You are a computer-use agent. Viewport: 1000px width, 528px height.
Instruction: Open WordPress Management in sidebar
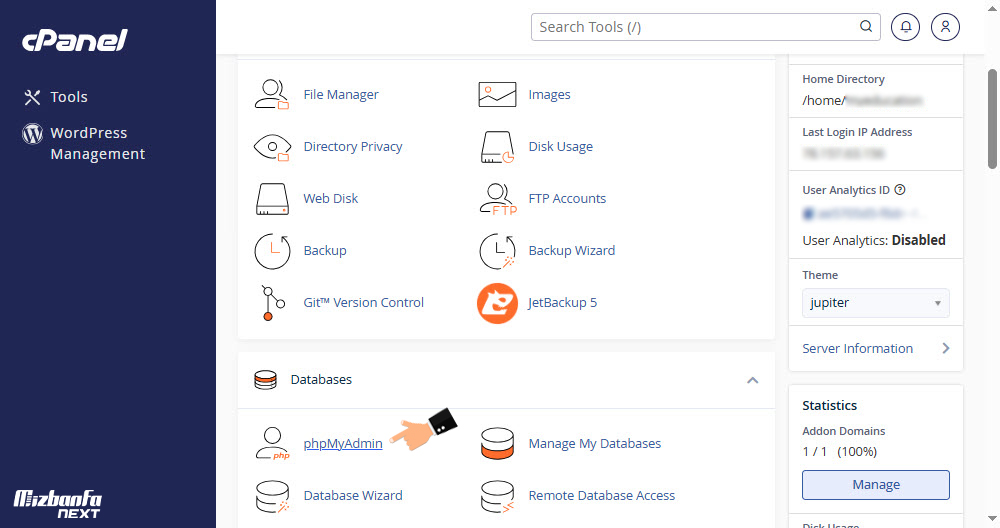[97, 143]
